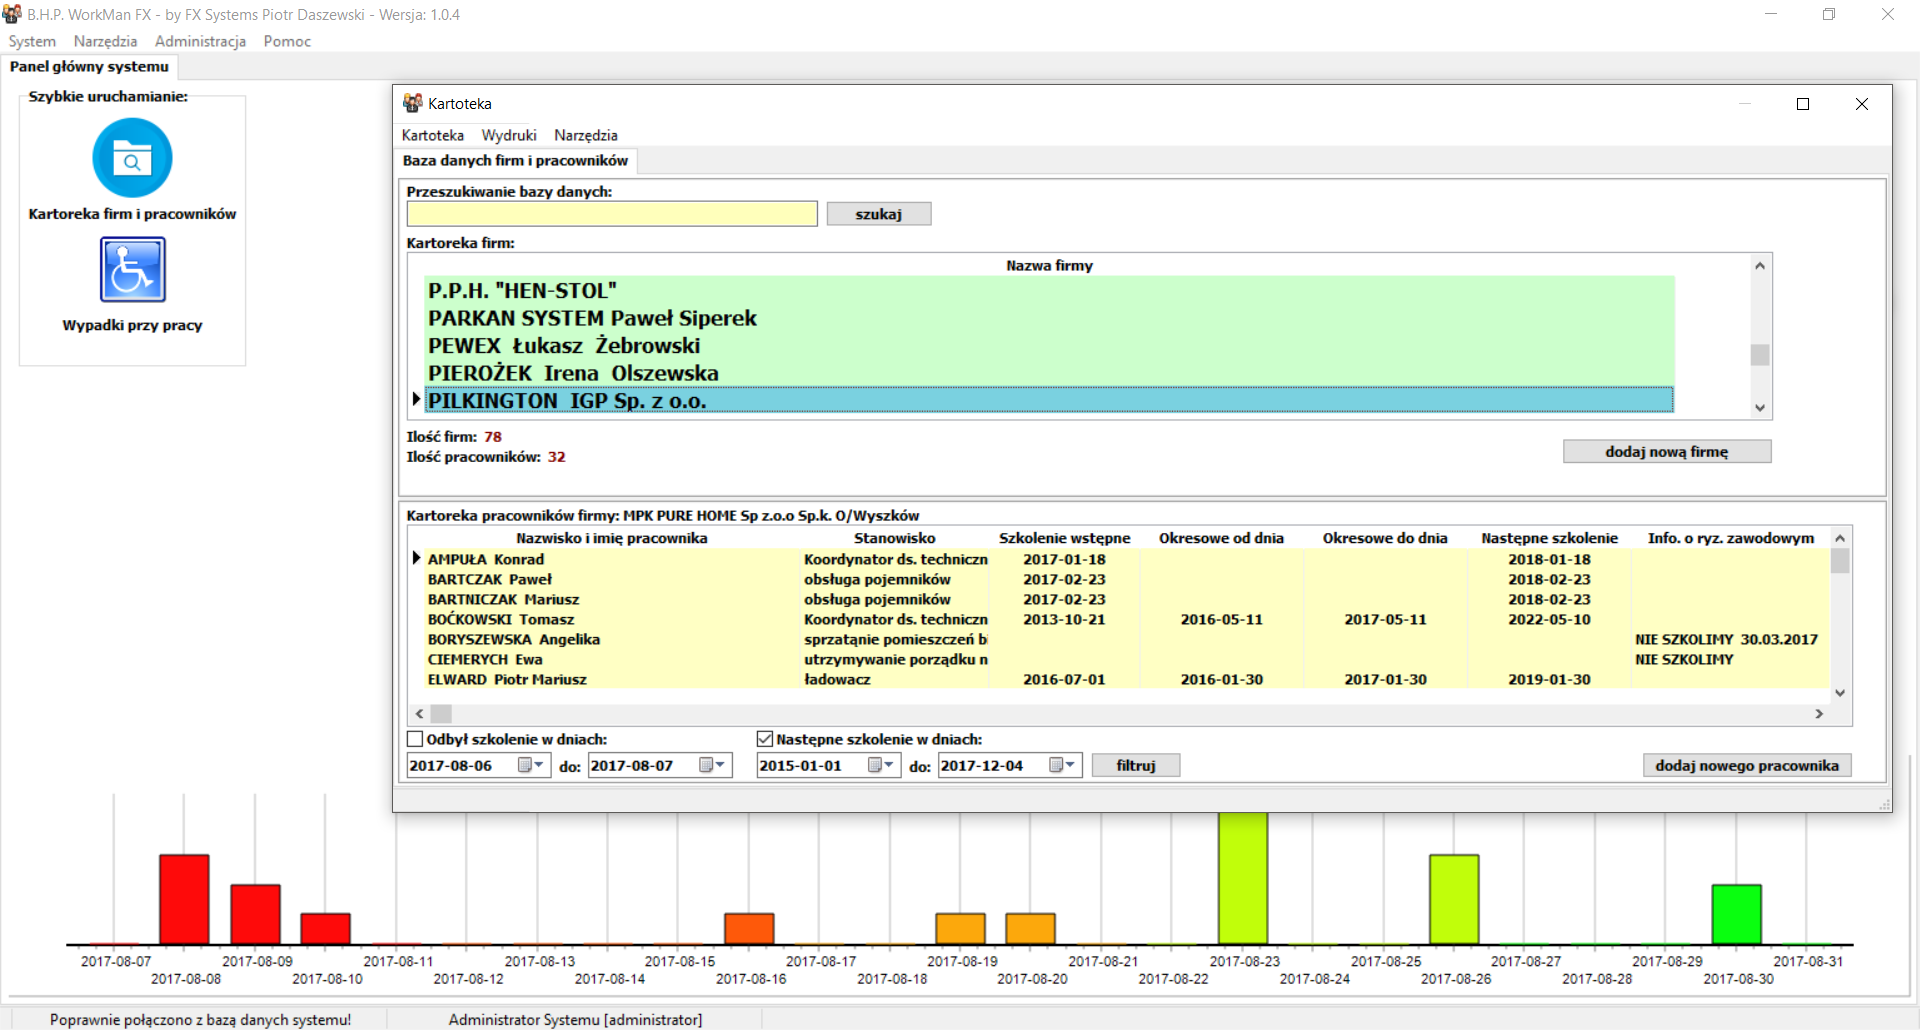Open the Wydruki menu
This screenshot has width=1920, height=1030.
pyautogui.click(x=509, y=135)
